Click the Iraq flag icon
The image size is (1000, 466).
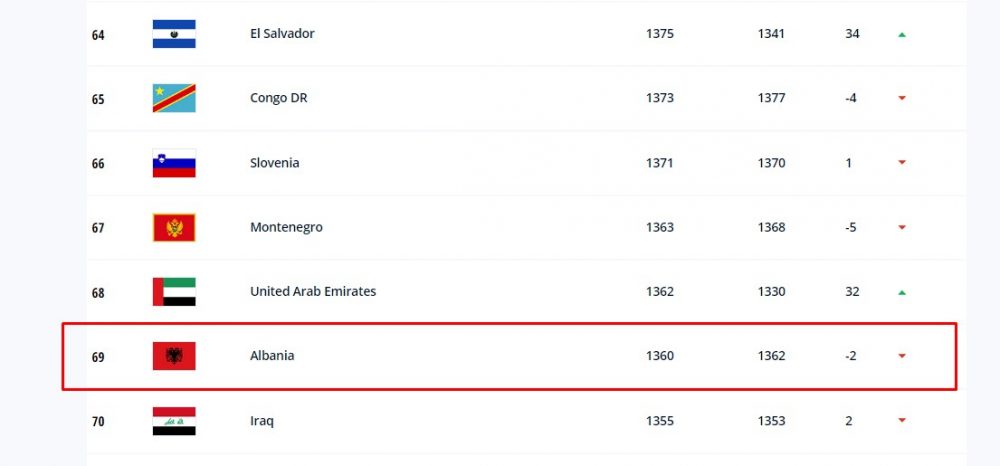coord(174,421)
